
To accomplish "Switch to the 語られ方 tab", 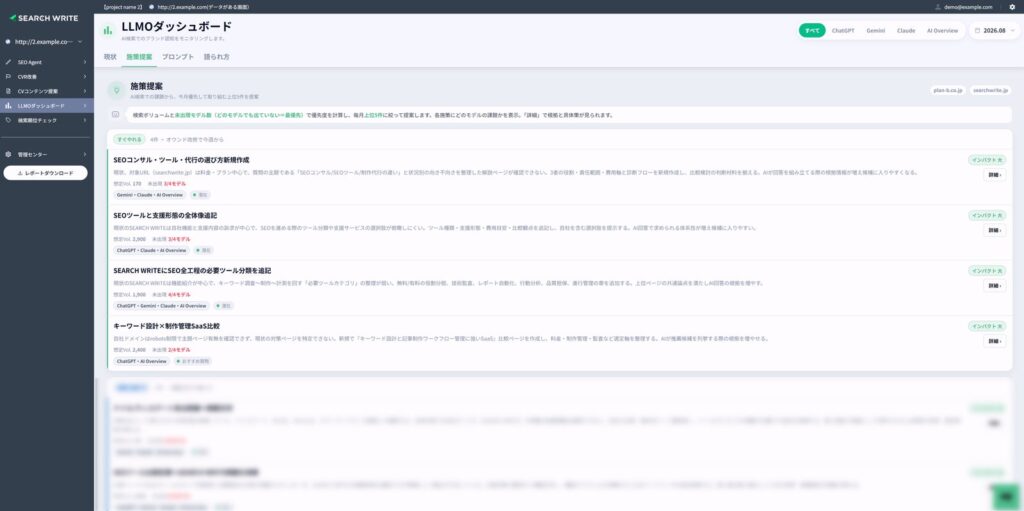I will 217,57.
